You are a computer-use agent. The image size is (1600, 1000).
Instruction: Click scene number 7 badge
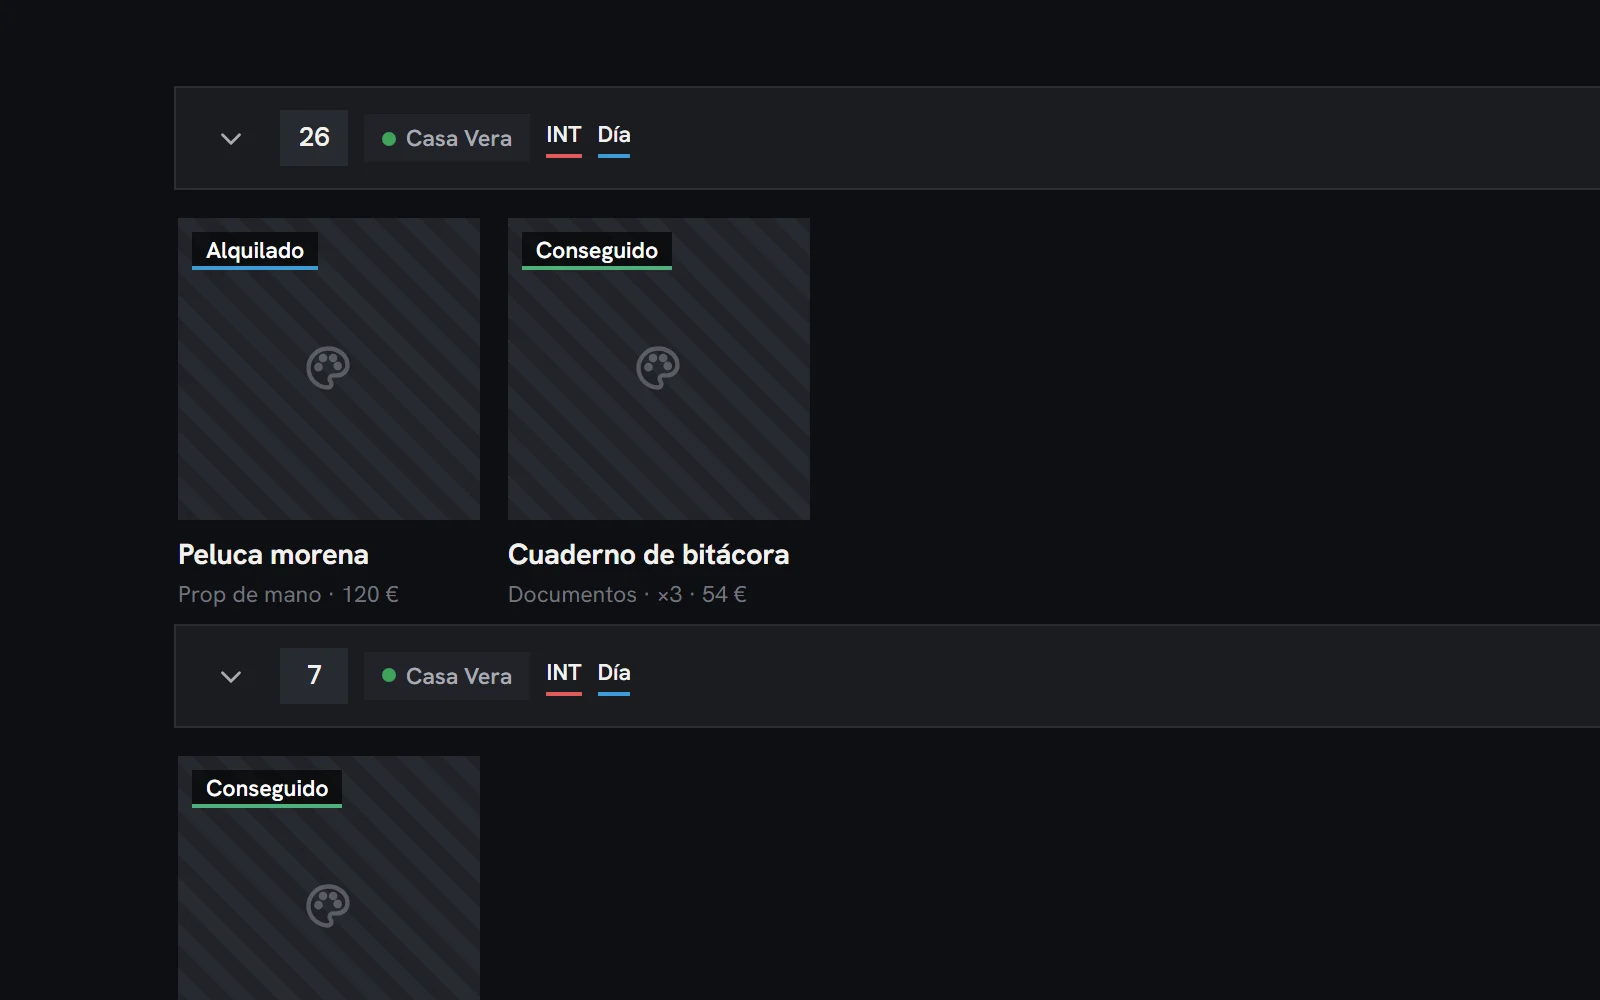tap(314, 676)
